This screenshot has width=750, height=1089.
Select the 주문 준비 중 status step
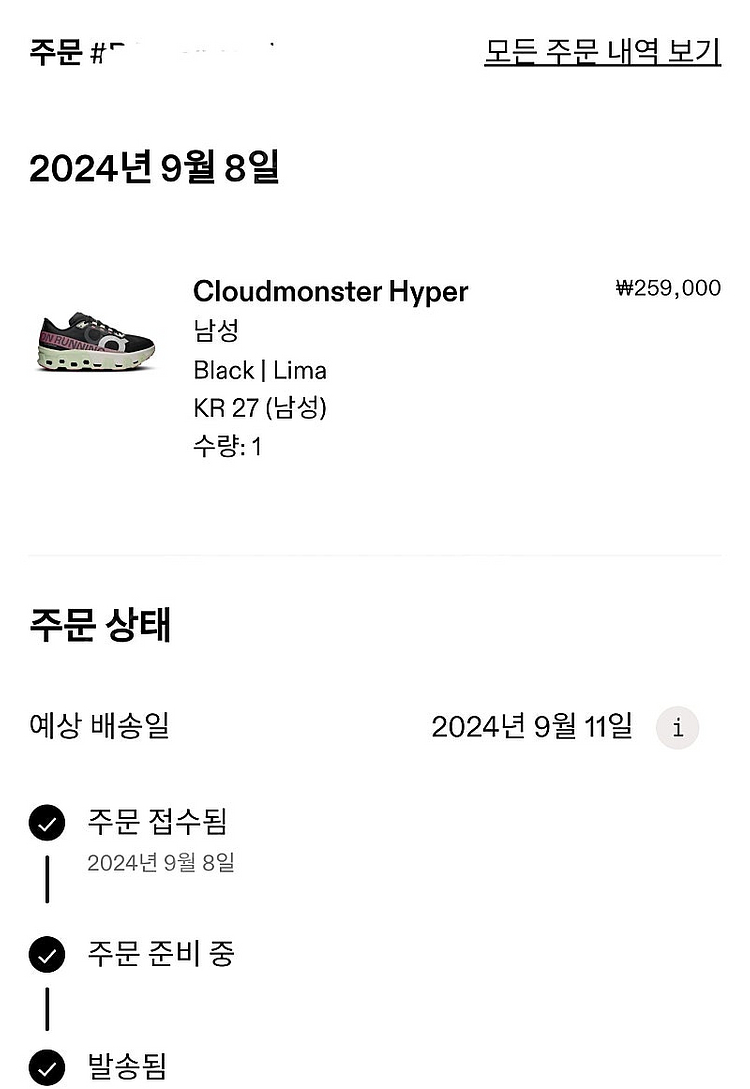tap(161, 954)
